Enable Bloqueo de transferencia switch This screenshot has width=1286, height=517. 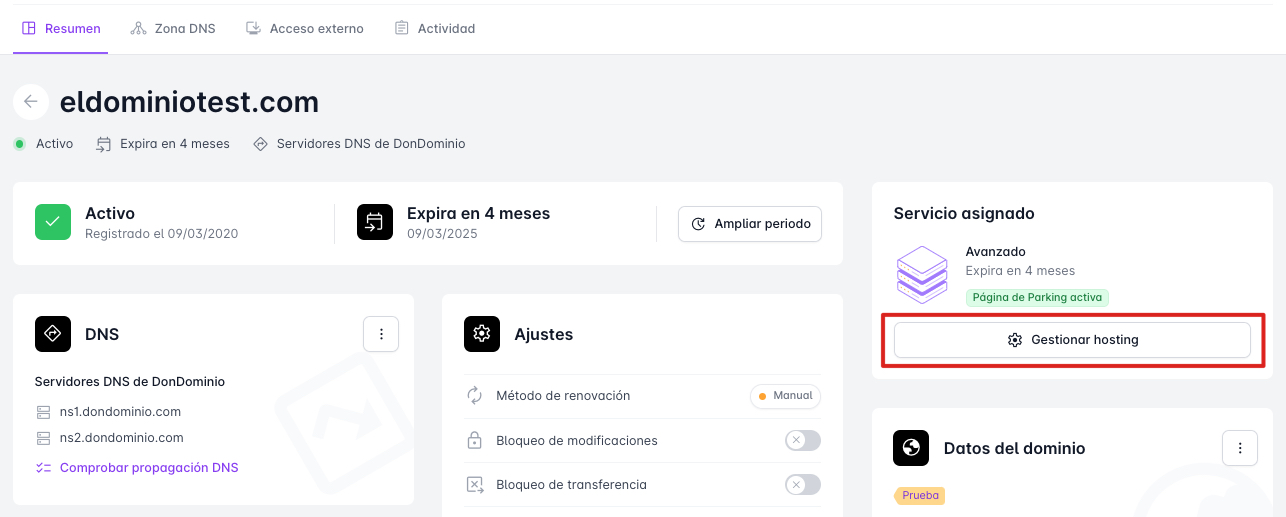tap(802, 485)
